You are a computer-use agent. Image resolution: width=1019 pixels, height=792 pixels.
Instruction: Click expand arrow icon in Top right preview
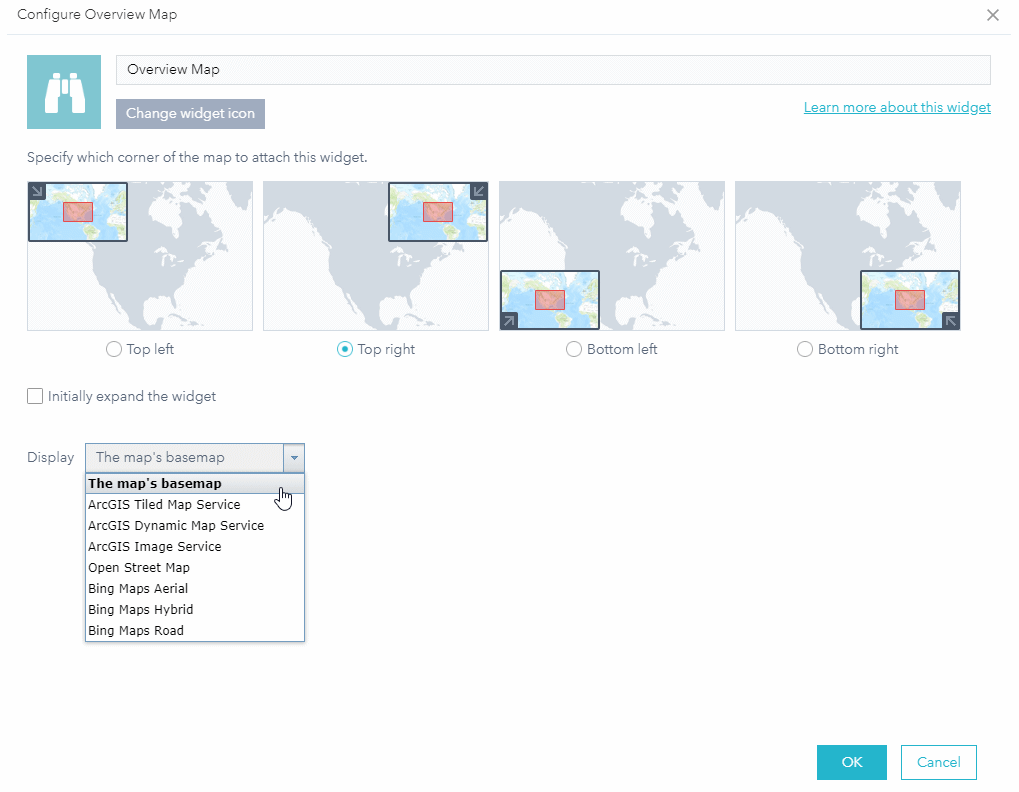click(478, 191)
